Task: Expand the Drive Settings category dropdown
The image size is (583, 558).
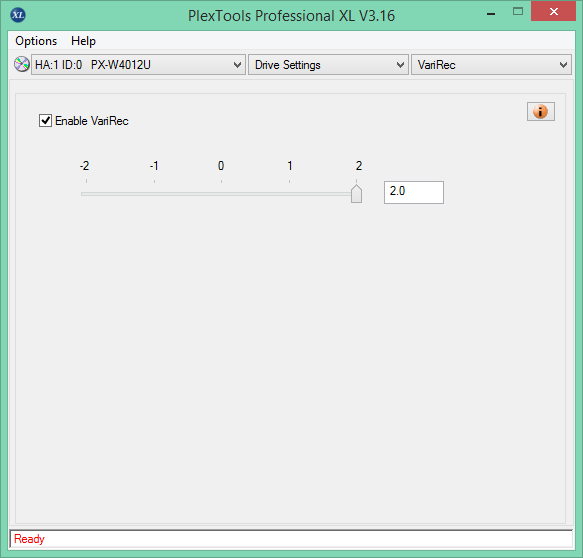Action: (x=328, y=65)
